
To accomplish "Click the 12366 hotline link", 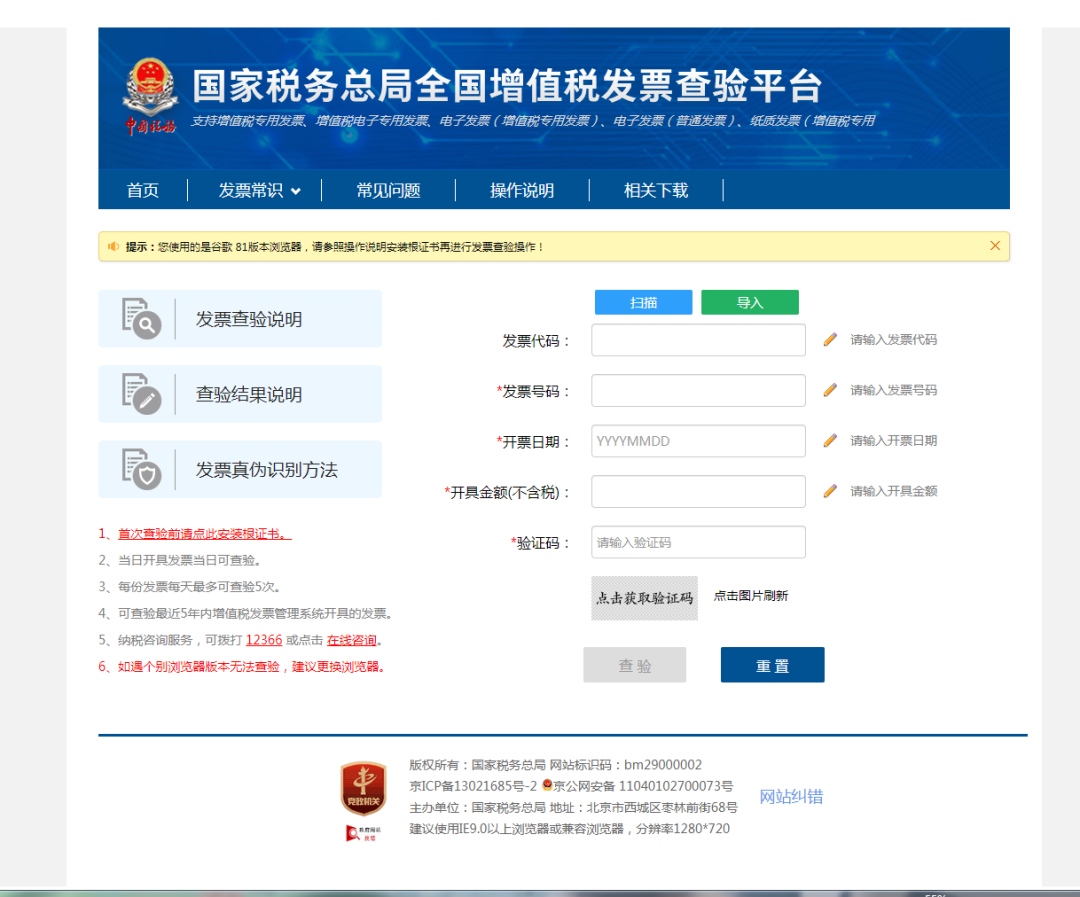I will [264, 640].
